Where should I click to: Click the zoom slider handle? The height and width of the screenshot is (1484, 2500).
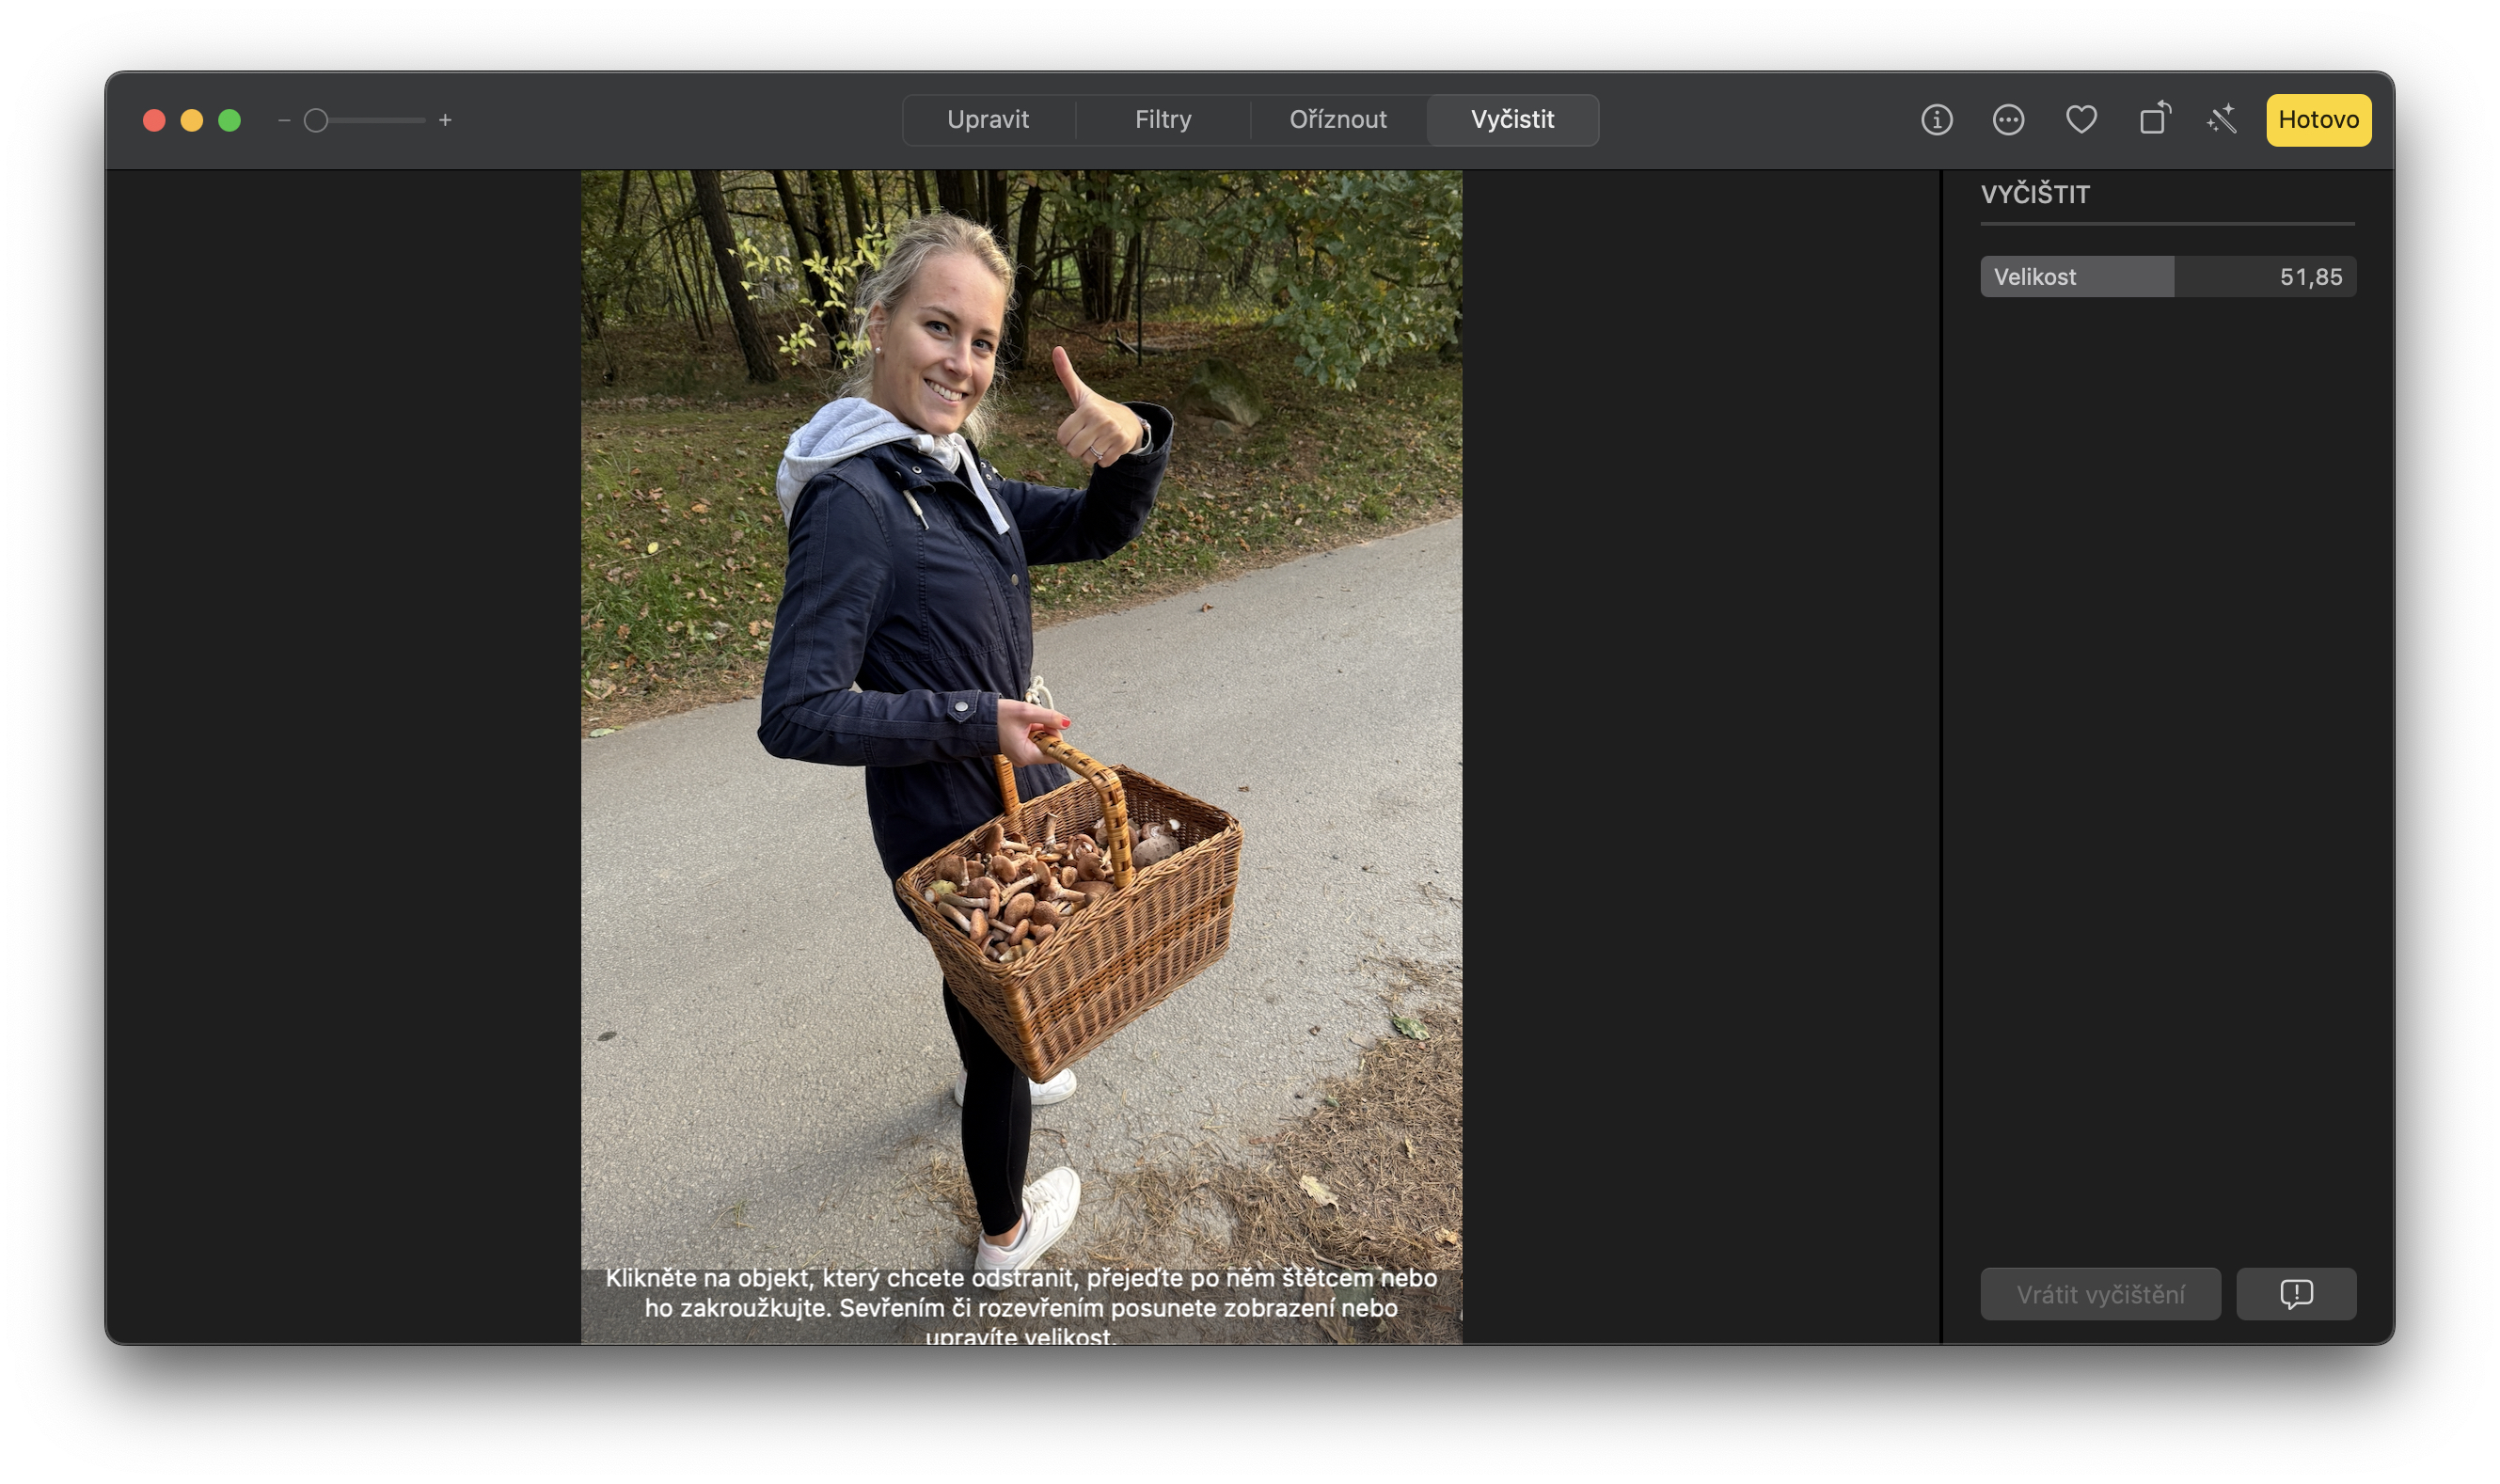coord(316,119)
